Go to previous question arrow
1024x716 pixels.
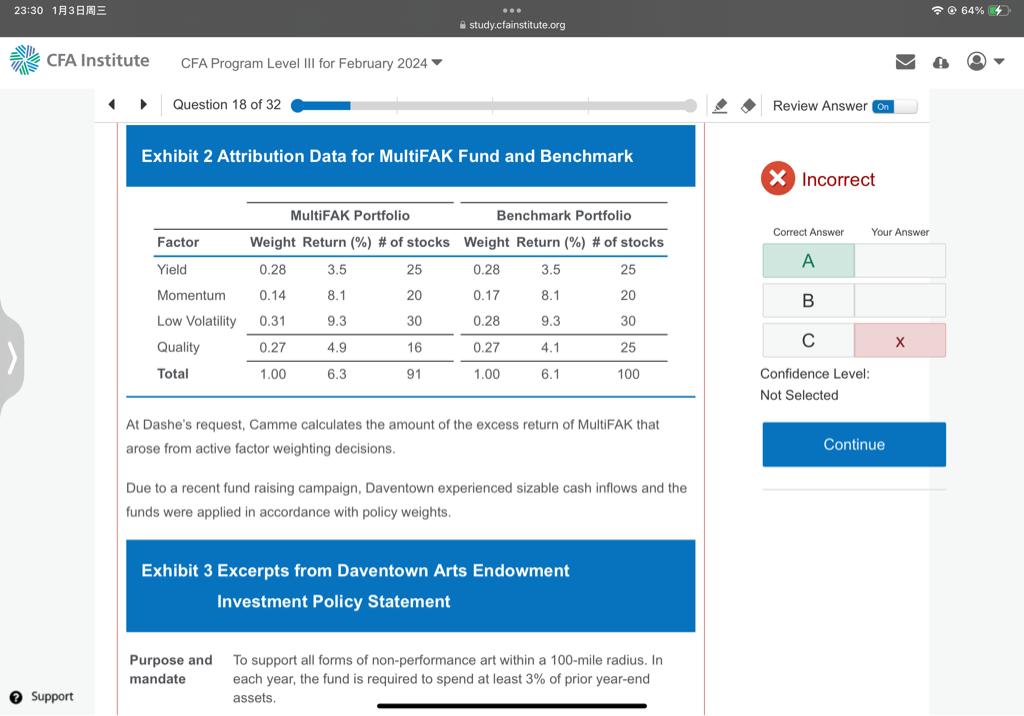coord(112,105)
